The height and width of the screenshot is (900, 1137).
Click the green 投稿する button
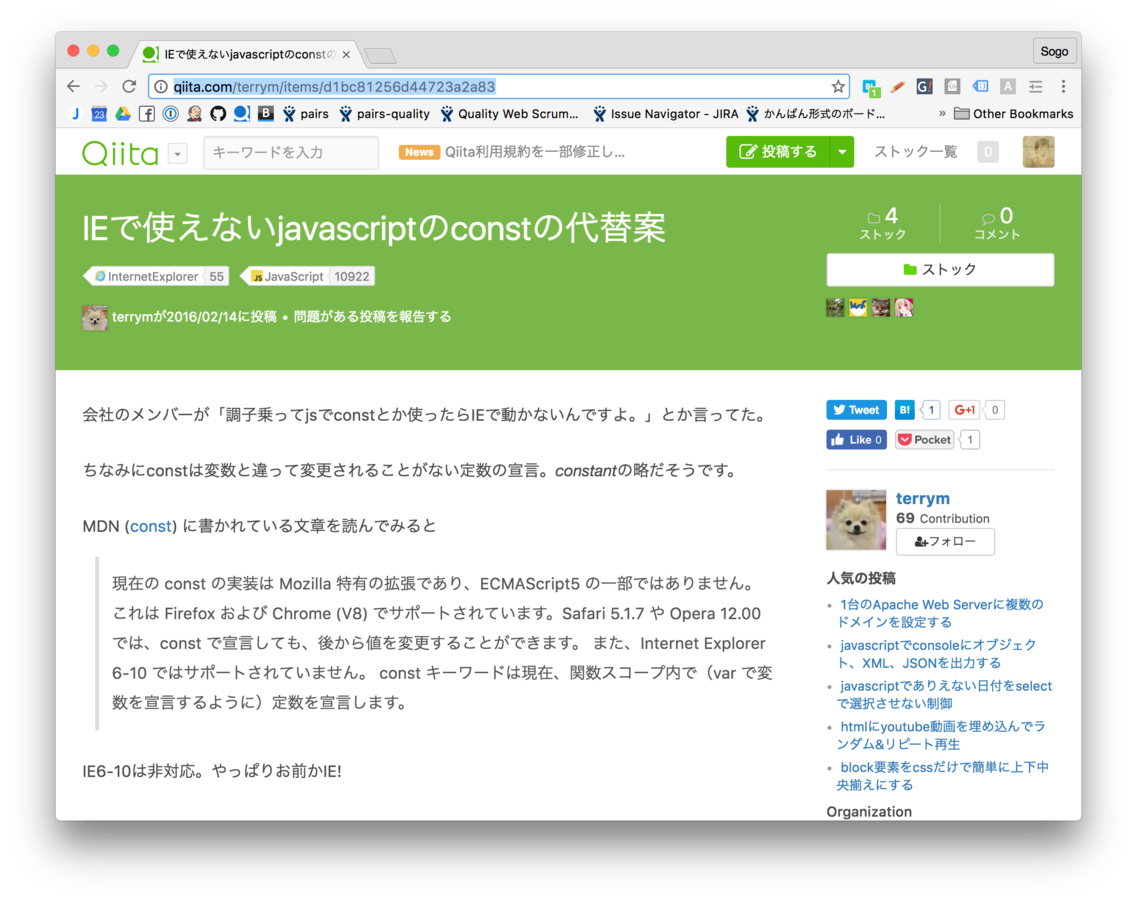coord(778,152)
